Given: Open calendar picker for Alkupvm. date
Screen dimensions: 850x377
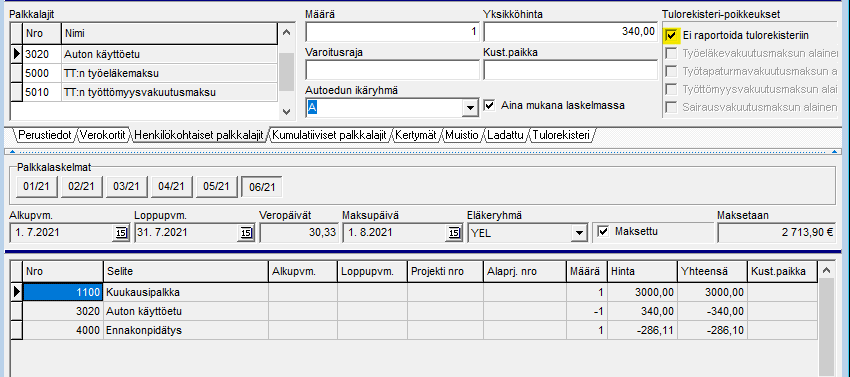Looking at the screenshot, I should pyautogui.click(x=120, y=233).
